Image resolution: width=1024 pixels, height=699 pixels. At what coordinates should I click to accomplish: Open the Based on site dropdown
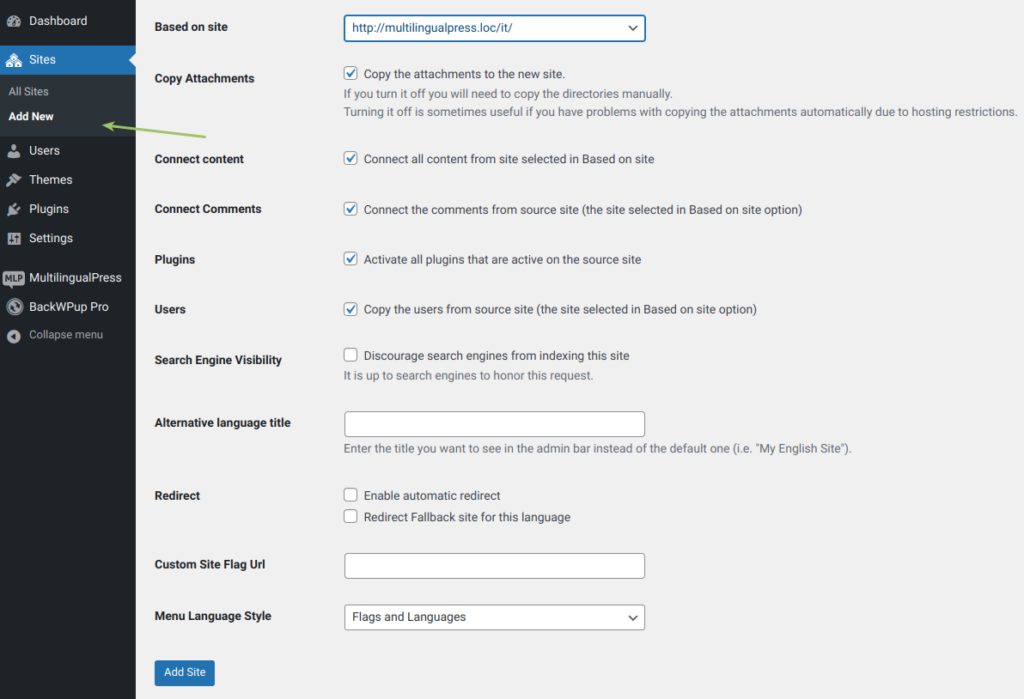point(494,27)
